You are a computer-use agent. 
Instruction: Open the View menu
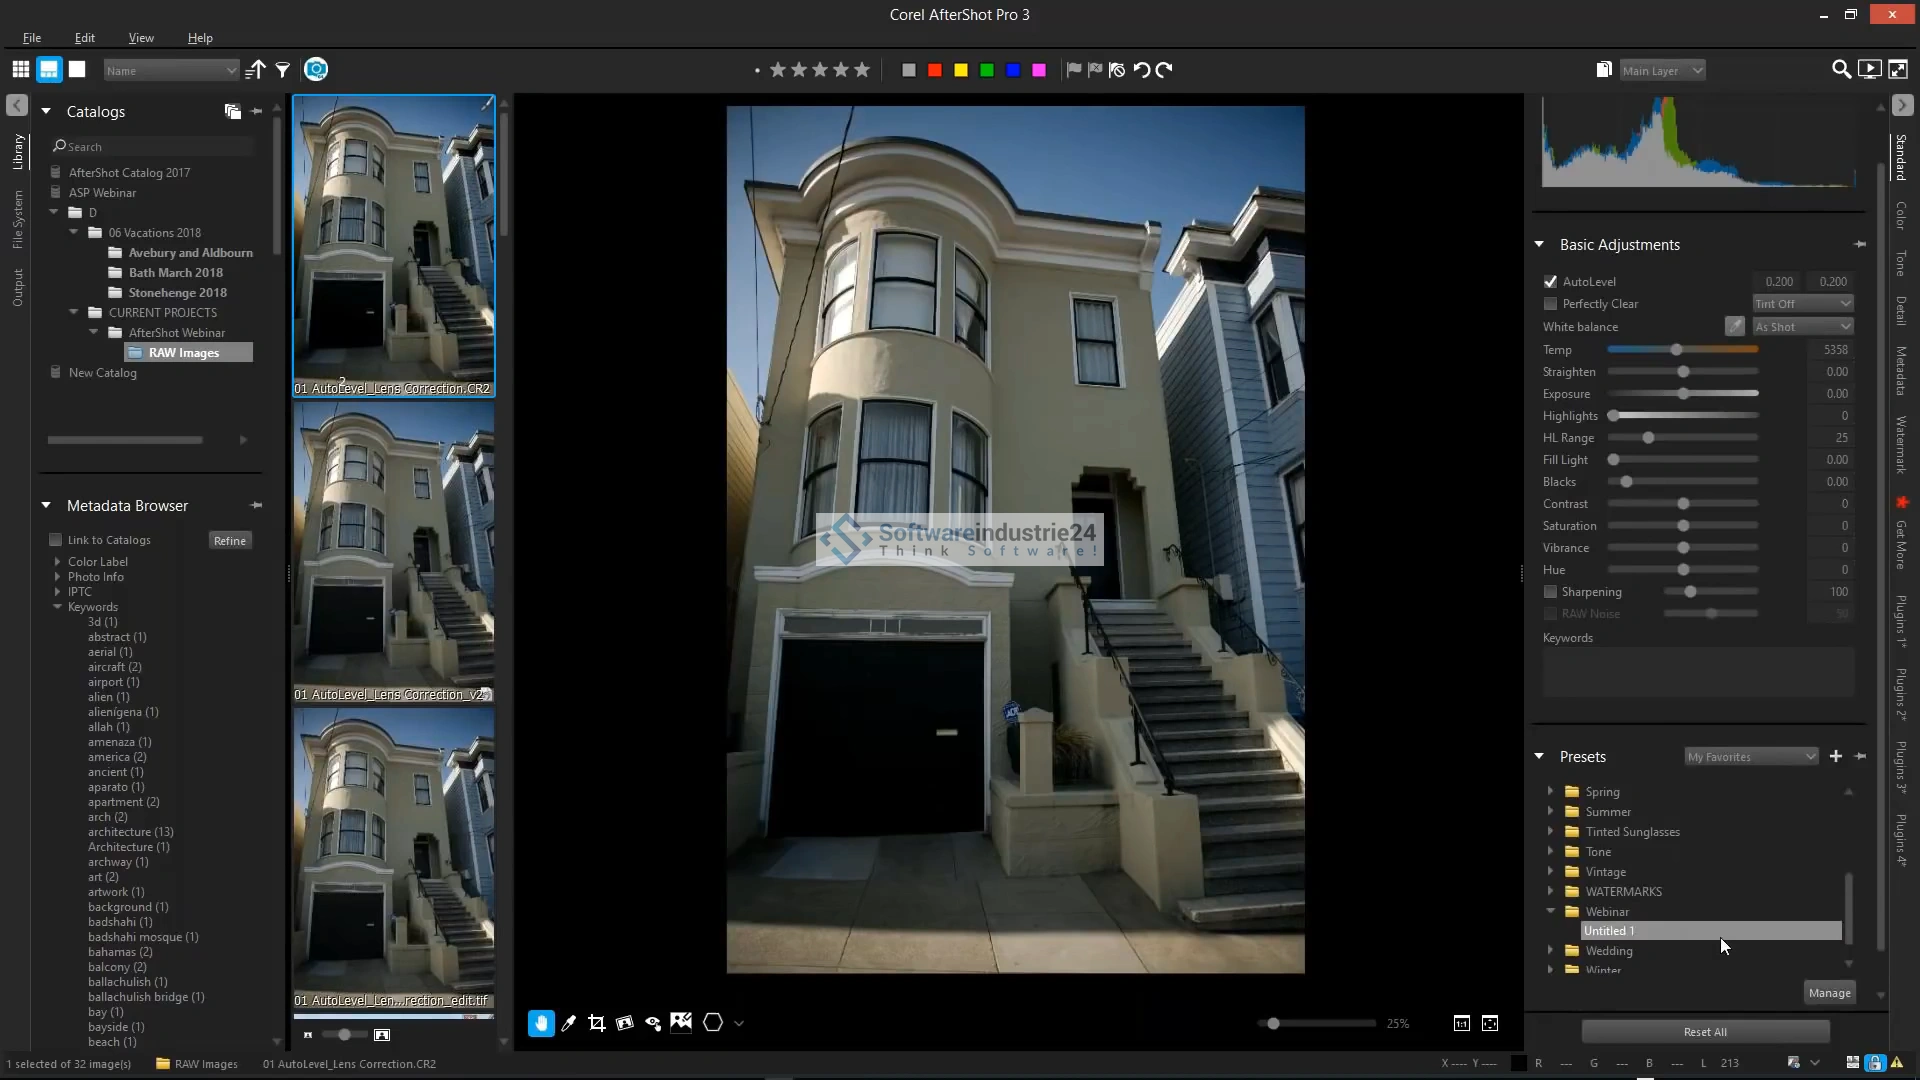(x=141, y=38)
